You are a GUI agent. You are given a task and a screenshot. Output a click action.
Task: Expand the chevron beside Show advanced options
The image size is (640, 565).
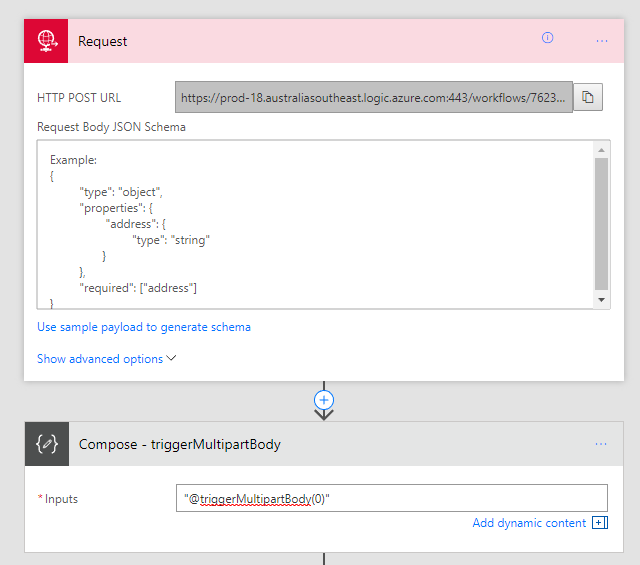(172, 358)
